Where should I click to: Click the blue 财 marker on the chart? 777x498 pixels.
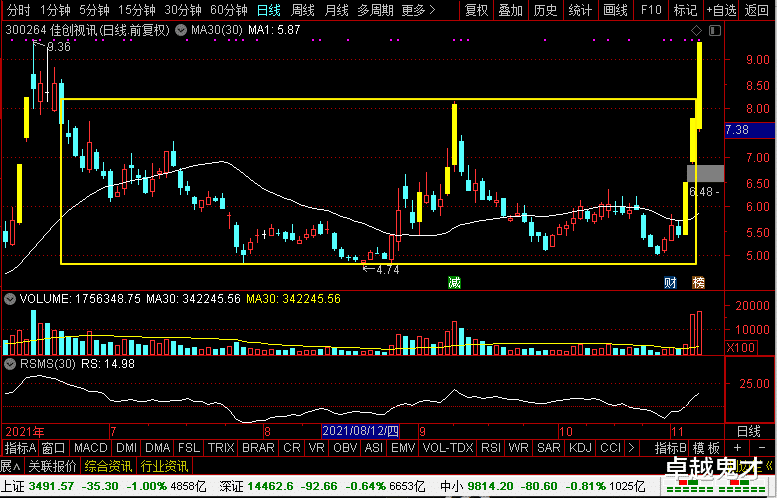click(670, 282)
